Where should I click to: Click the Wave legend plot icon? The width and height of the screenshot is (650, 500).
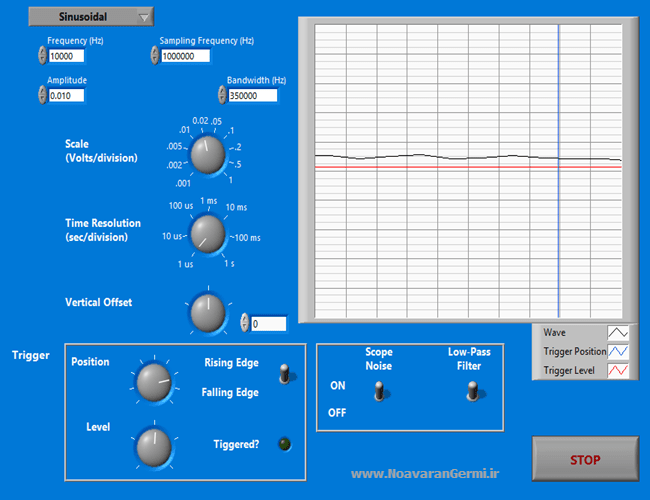(618, 333)
